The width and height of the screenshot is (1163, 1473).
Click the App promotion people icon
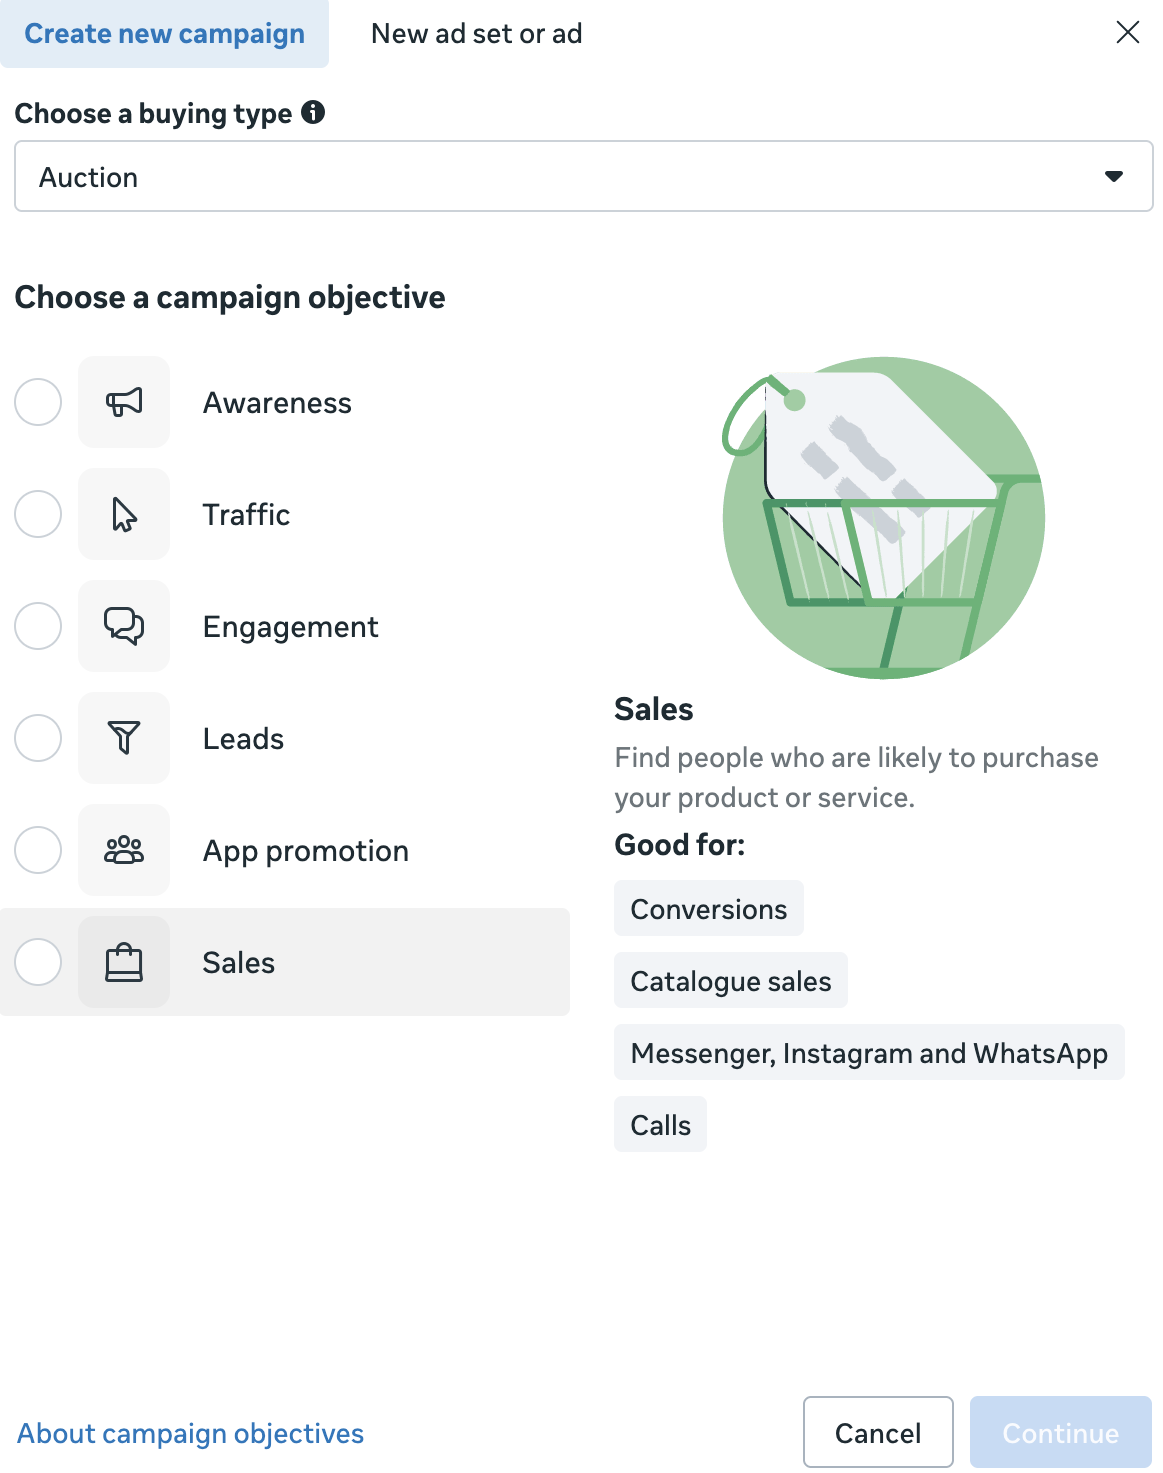124,850
